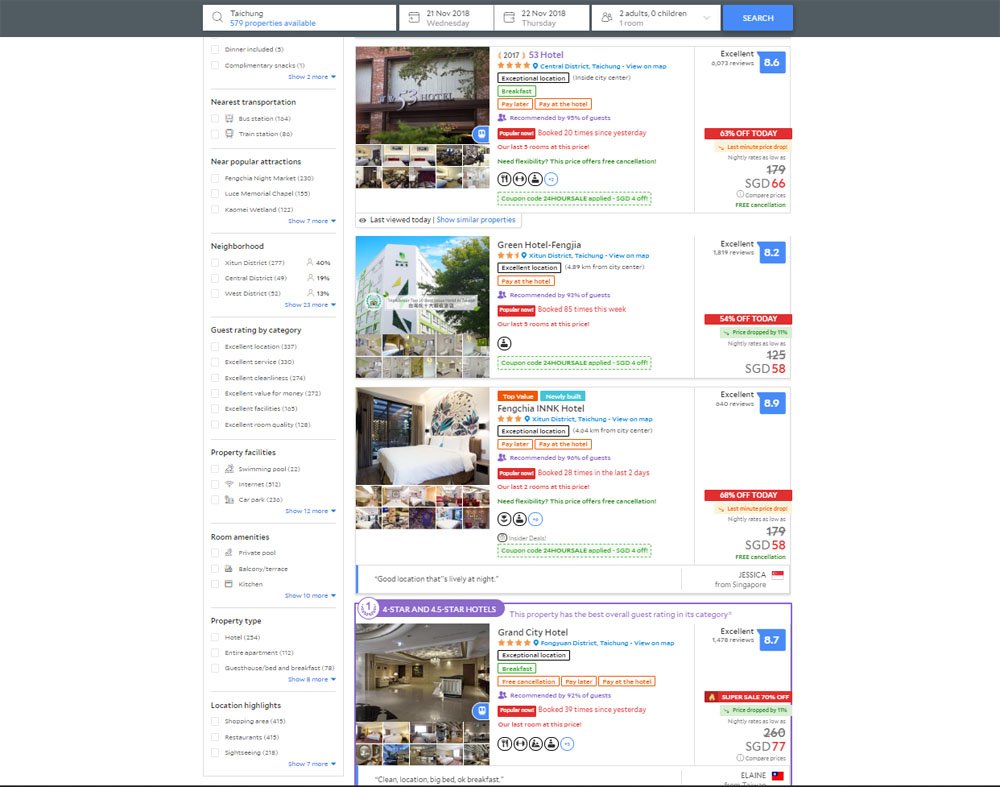Click the Taichung destination search field

click(x=300, y=18)
